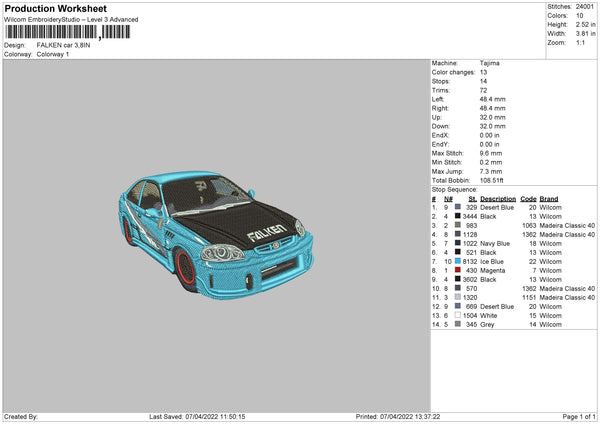Click the Navy Blue color swatch
600x424 pixels.
(x=458, y=243)
